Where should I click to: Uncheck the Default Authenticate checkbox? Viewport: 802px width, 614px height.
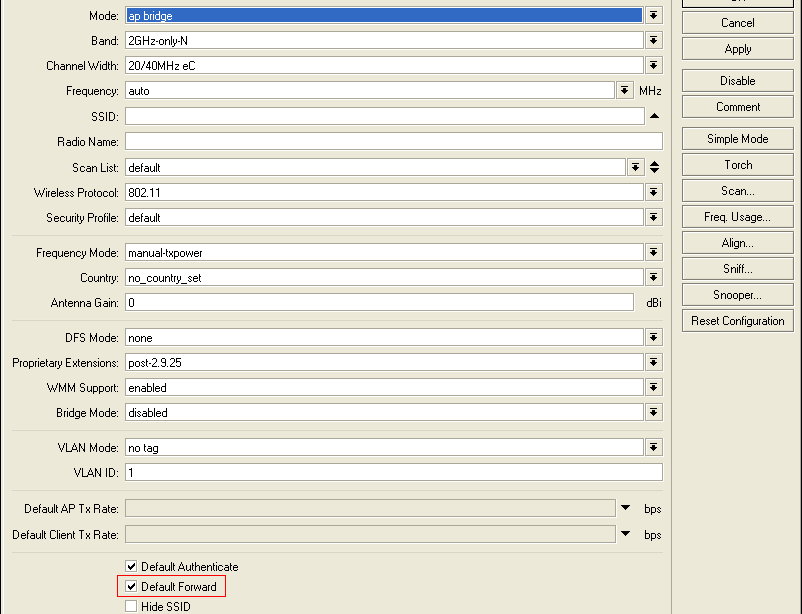pyautogui.click(x=131, y=566)
